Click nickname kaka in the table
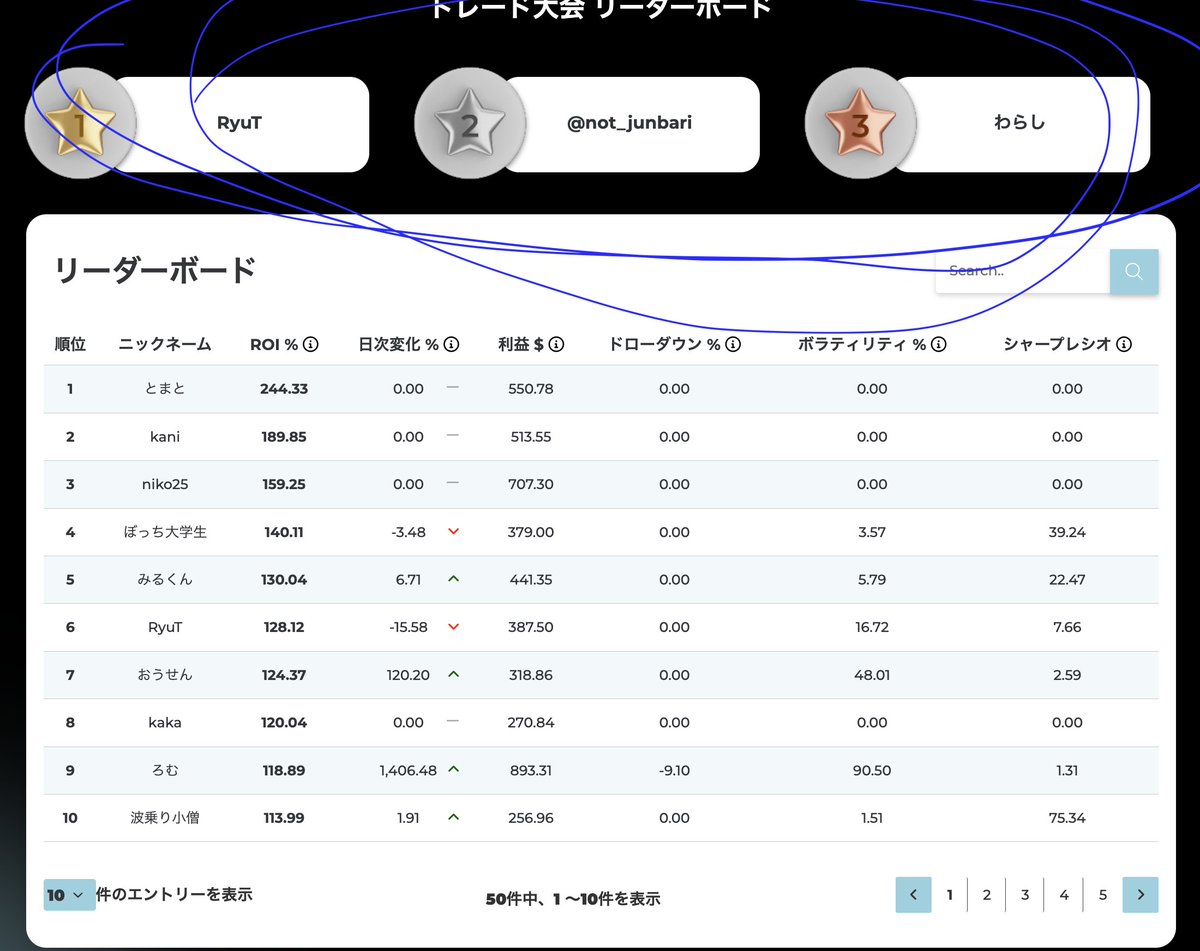1200x951 pixels. 165,722
